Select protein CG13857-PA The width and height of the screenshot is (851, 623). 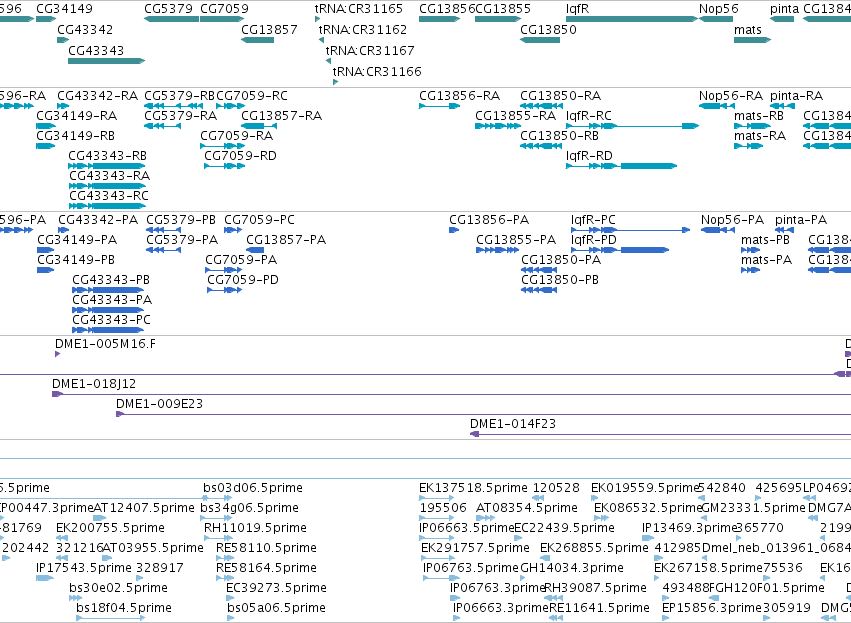255,250
